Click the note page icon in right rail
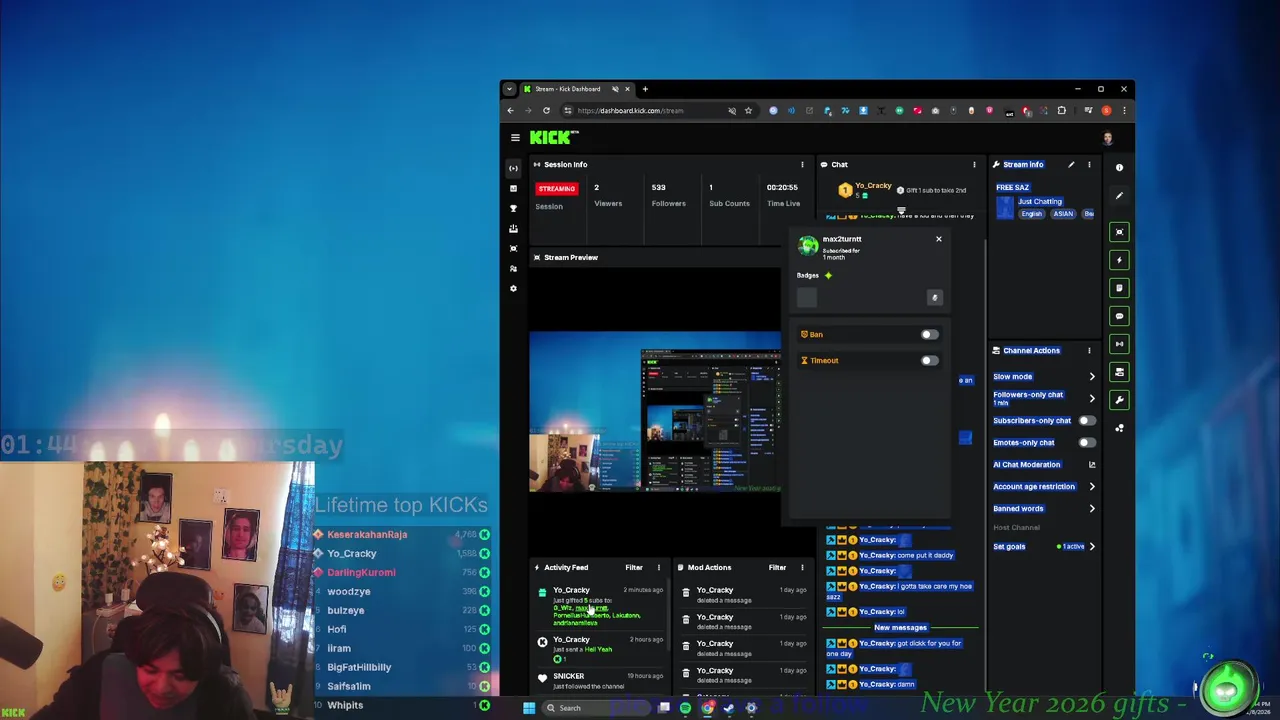The height and width of the screenshot is (720, 1280). [x=1119, y=288]
